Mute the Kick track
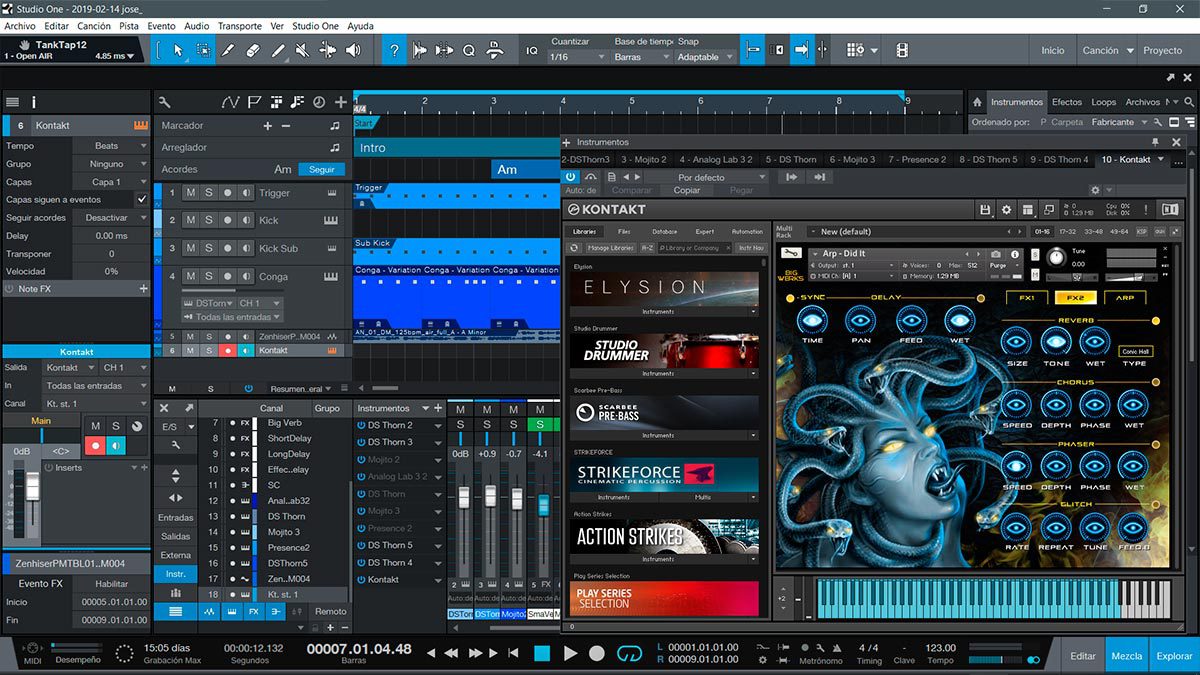 [x=190, y=220]
